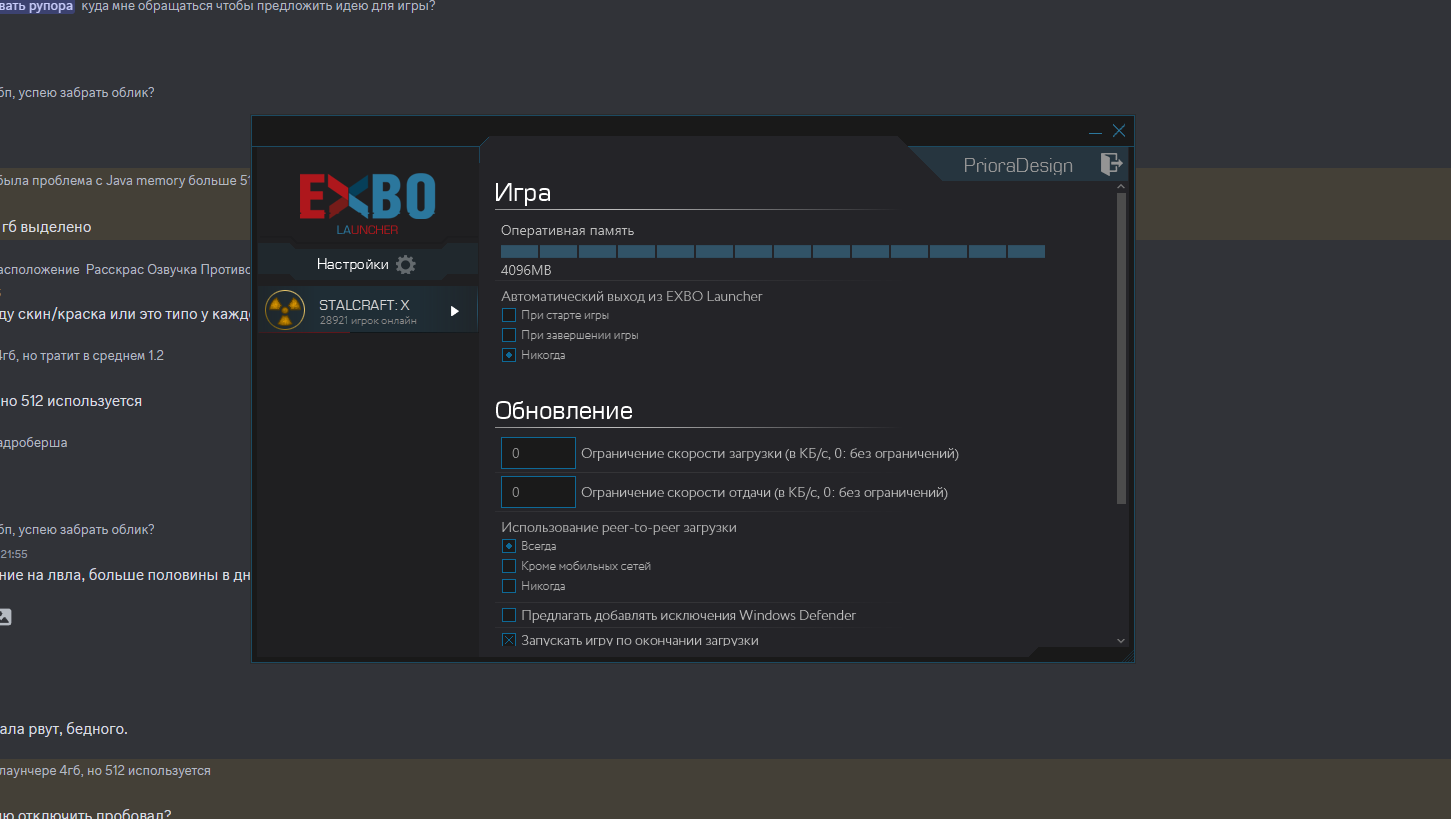Screen dimensions: 1451x819
Task: Click the 'Игра' section heading
Action: [x=523, y=193]
